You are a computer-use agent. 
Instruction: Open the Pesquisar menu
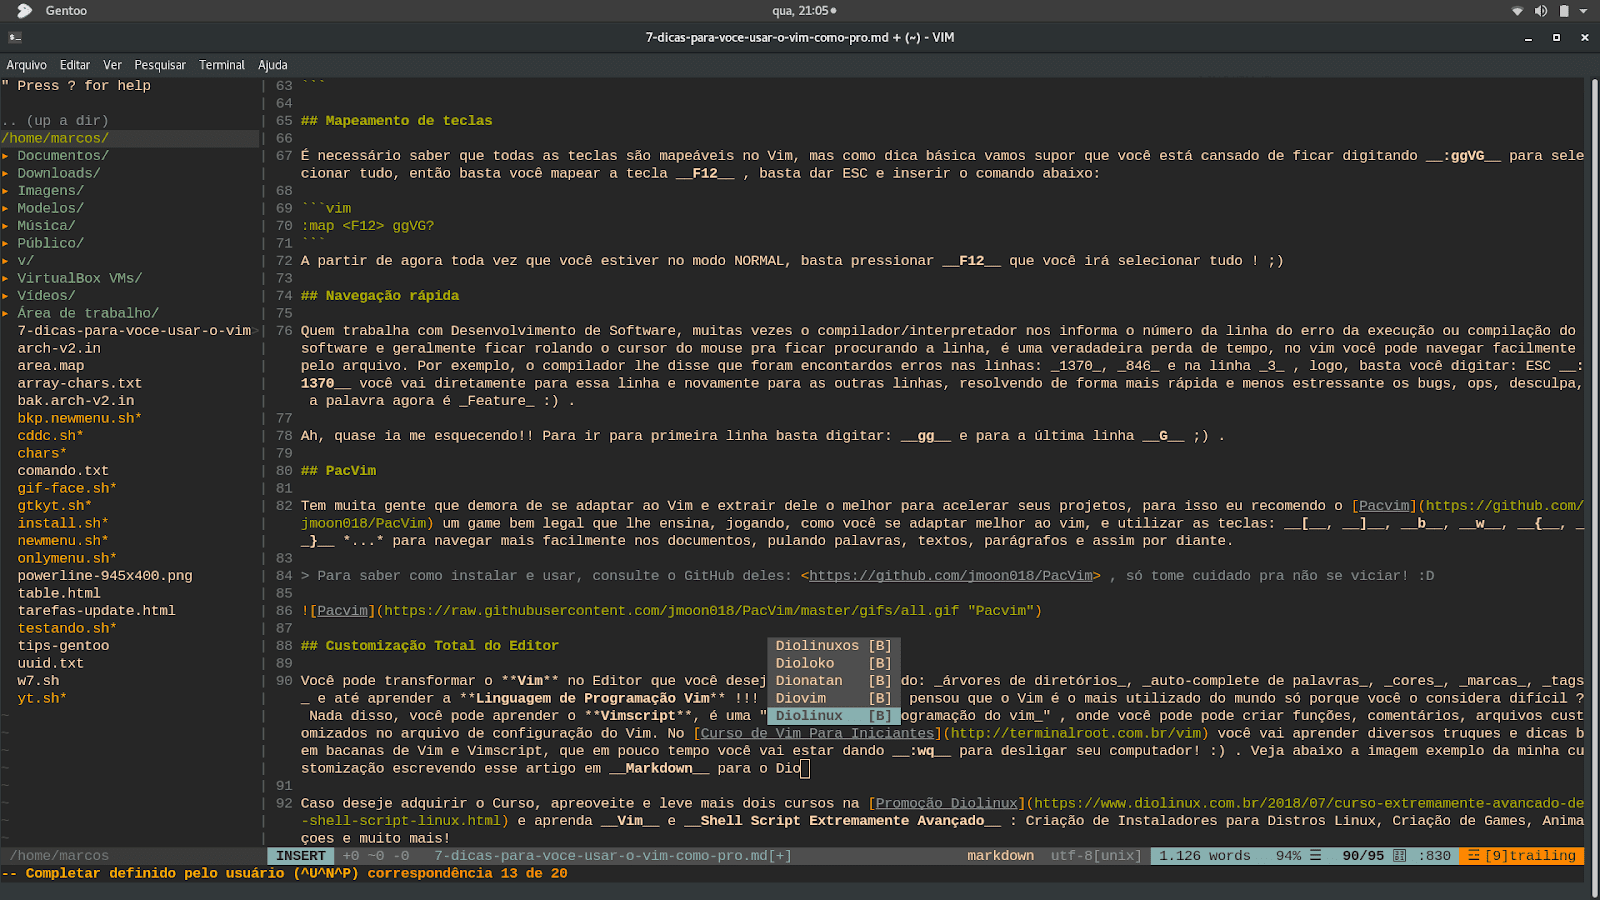(159, 64)
